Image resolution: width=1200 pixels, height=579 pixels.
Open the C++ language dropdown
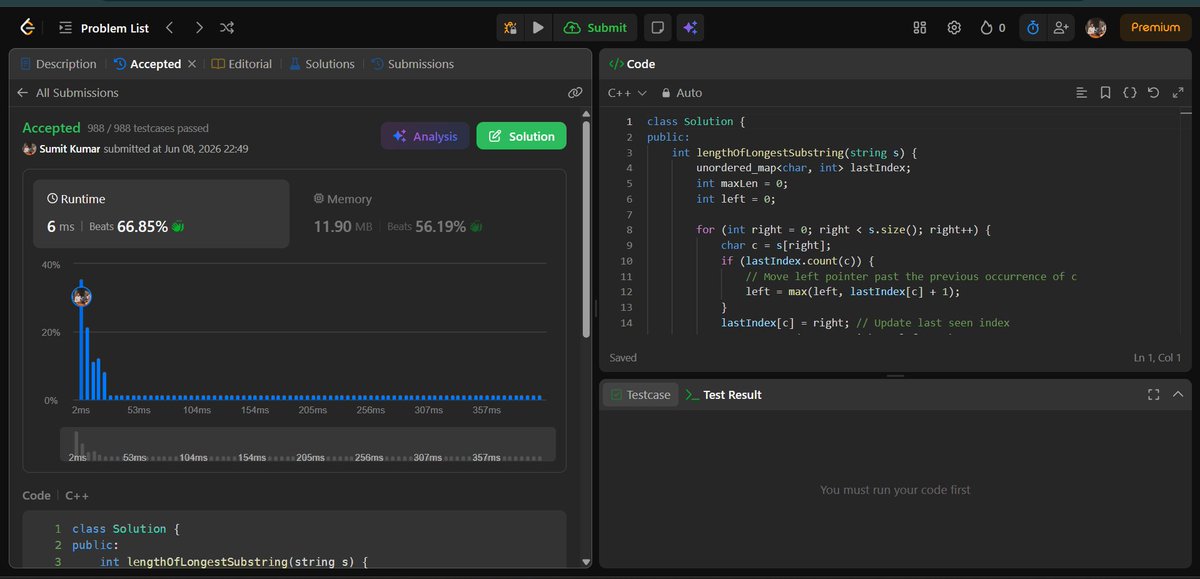coord(627,92)
